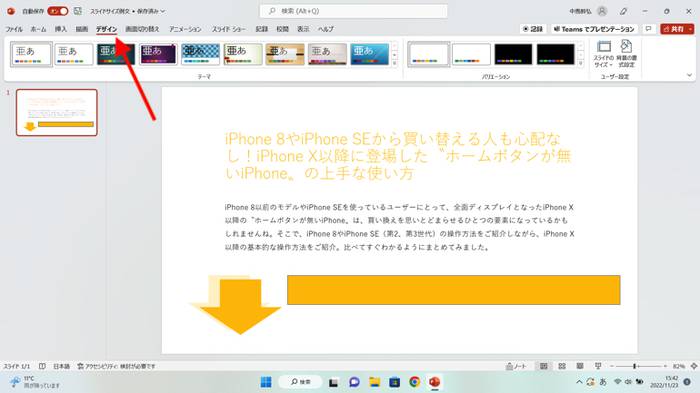Select the second black variant thumbnail
The image size is (700, 393).
coord(555,54)
